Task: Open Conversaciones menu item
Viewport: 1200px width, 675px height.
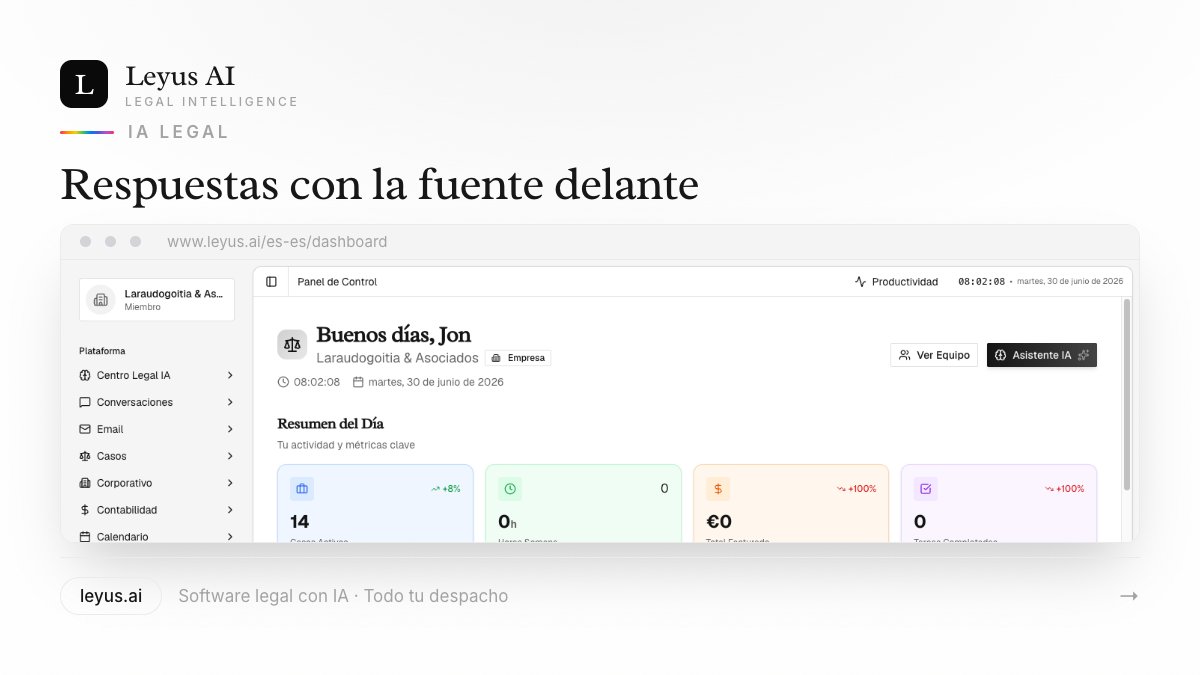Action: click(x=157, y=402)
